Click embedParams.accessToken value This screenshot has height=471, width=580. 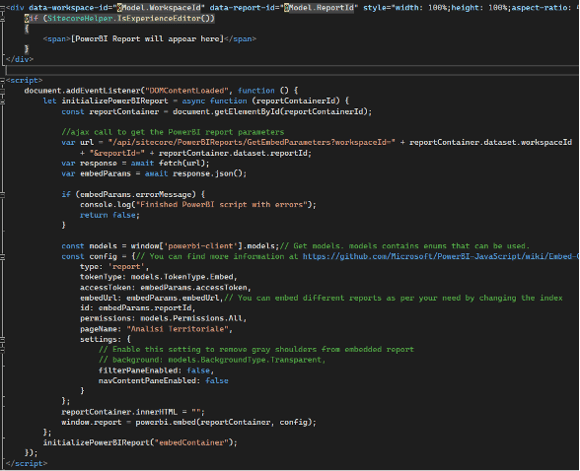click(193, 287)
